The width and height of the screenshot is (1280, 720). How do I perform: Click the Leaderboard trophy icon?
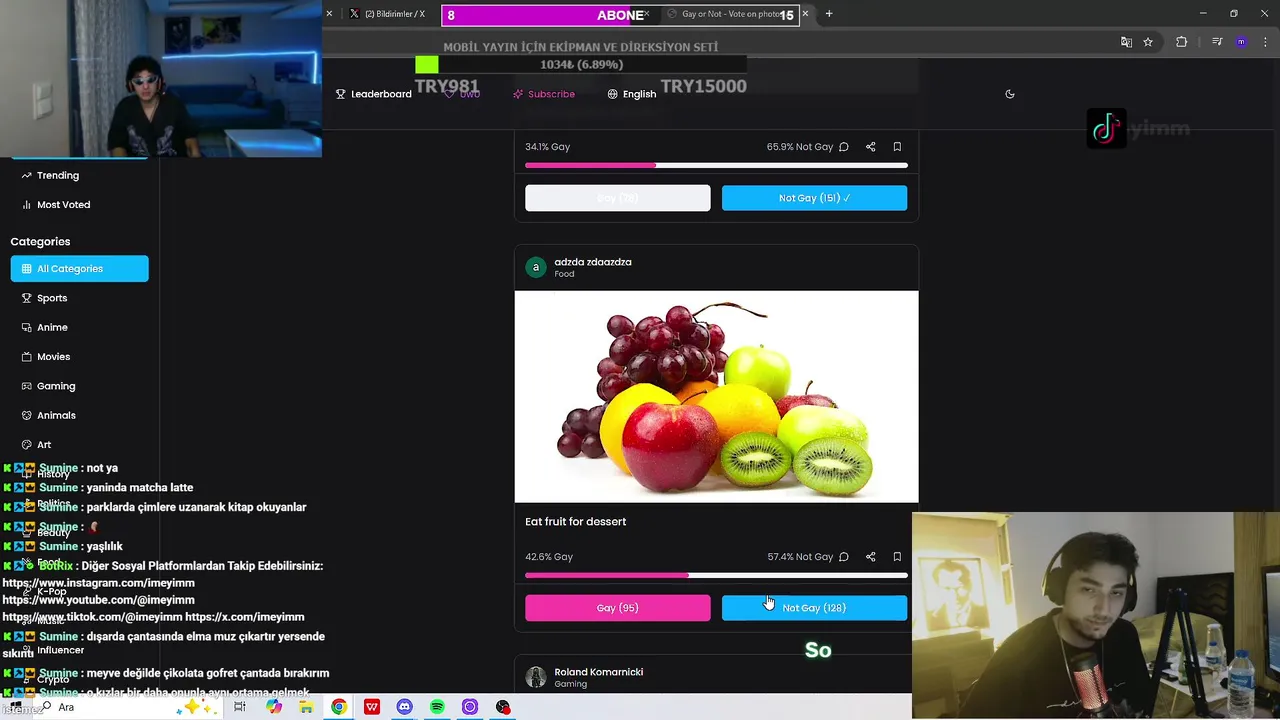coord(341,94)
